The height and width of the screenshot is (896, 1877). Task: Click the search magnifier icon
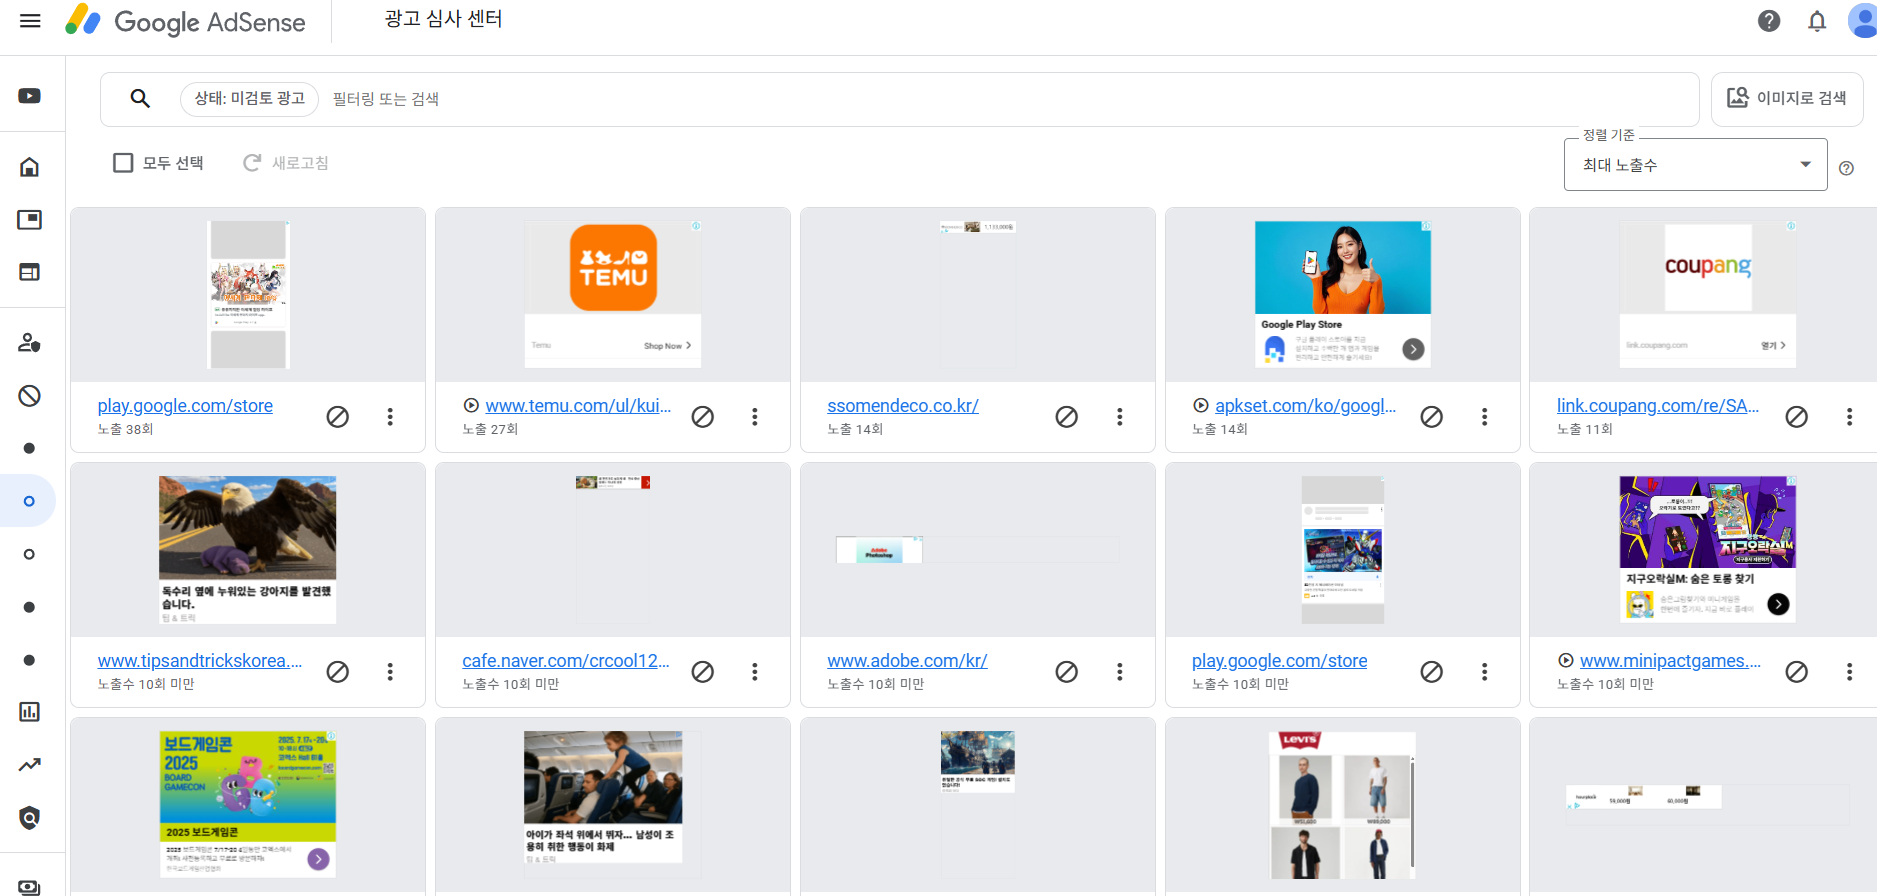(x=140, y=98)
